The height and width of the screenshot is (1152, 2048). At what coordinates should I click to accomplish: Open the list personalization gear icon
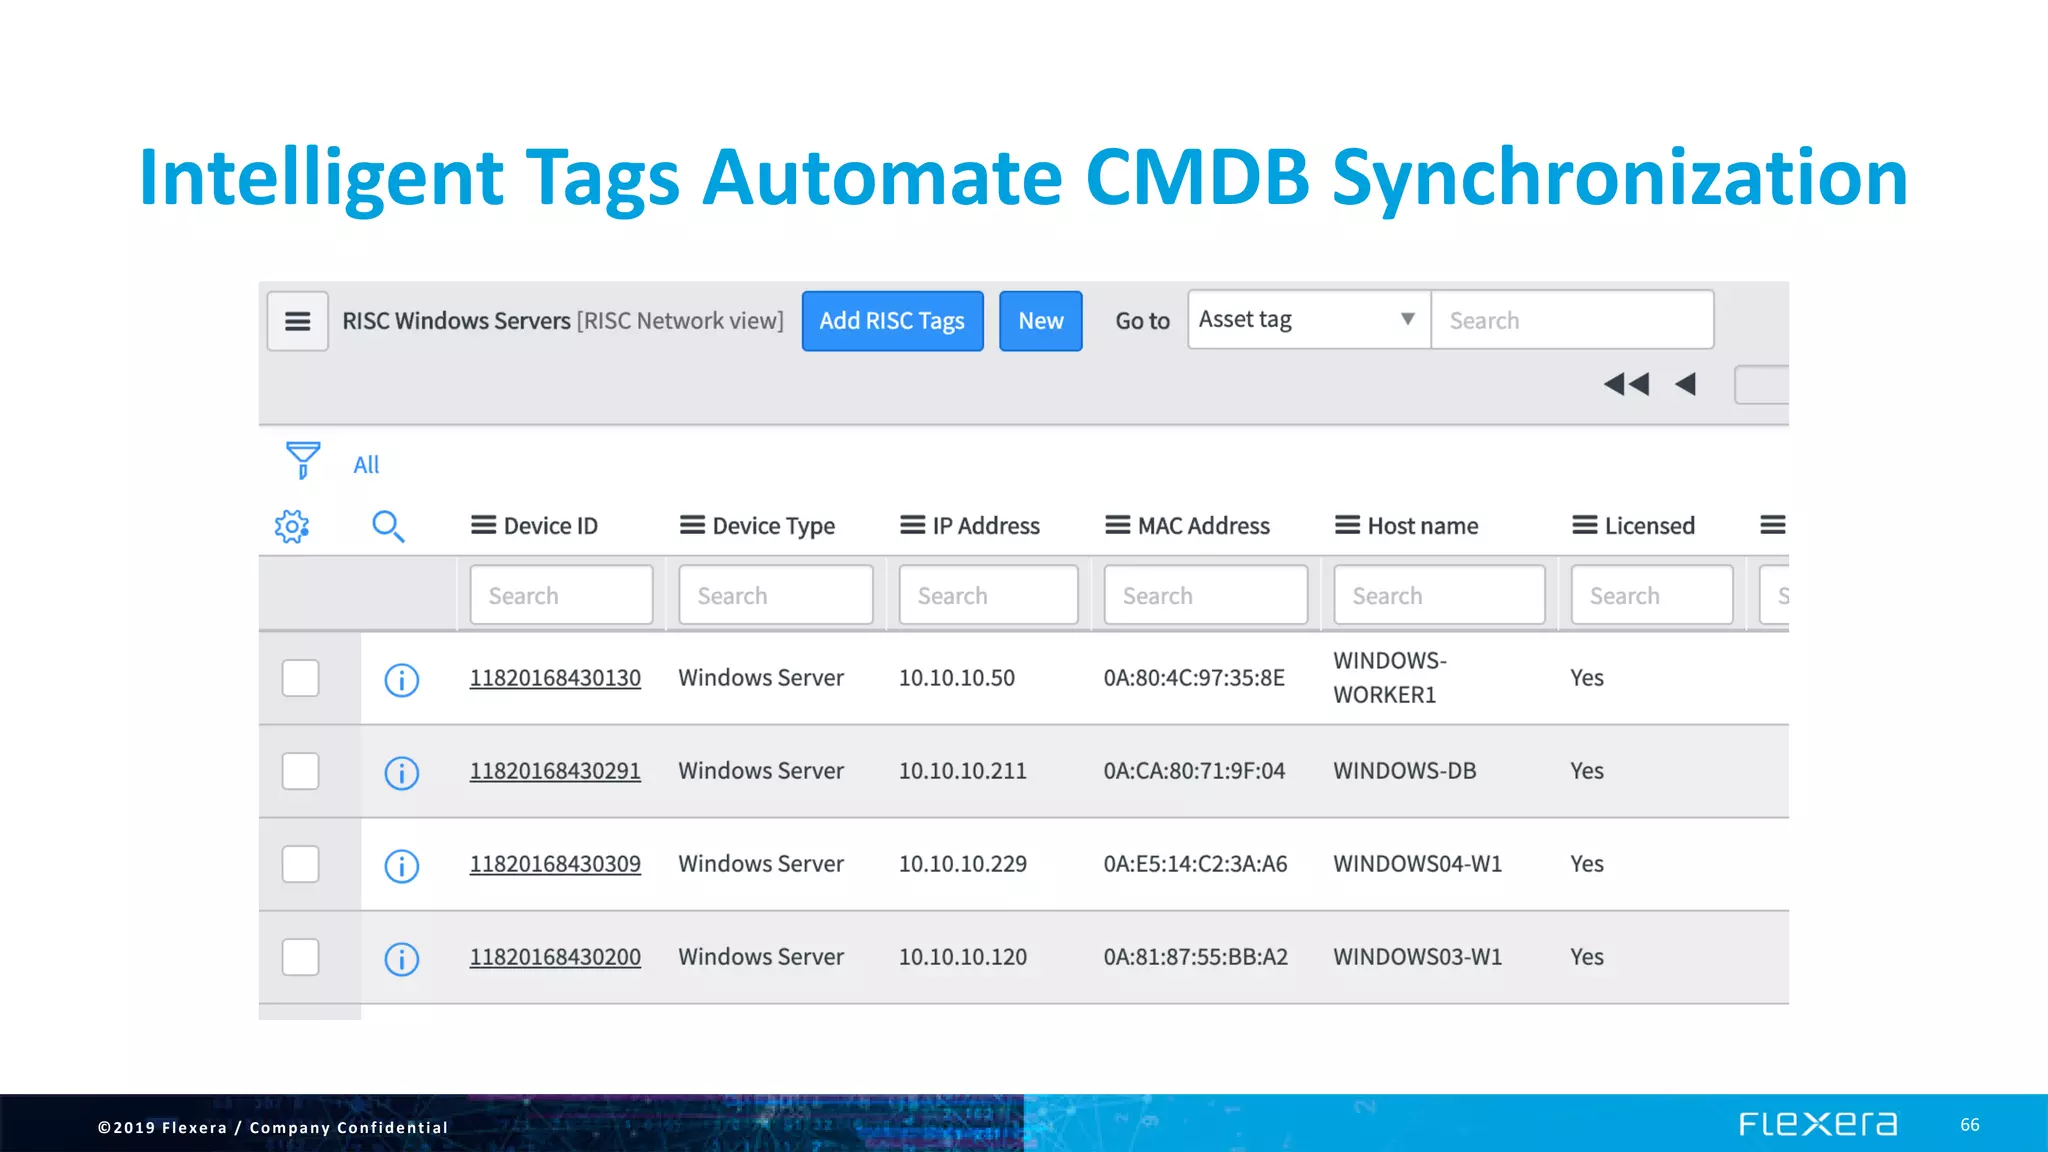tap(292, 526)
